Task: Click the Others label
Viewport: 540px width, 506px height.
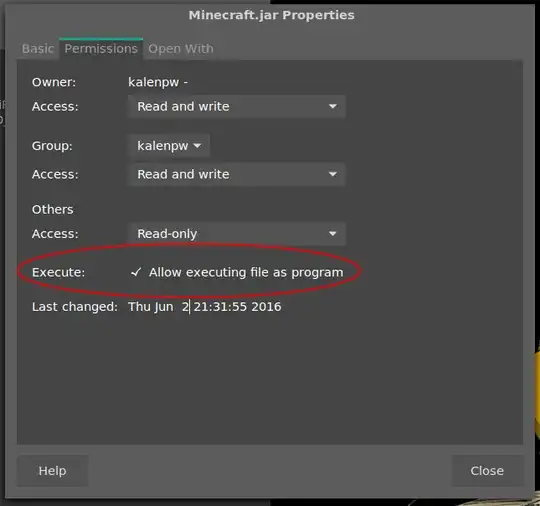Action: point(52,209)
